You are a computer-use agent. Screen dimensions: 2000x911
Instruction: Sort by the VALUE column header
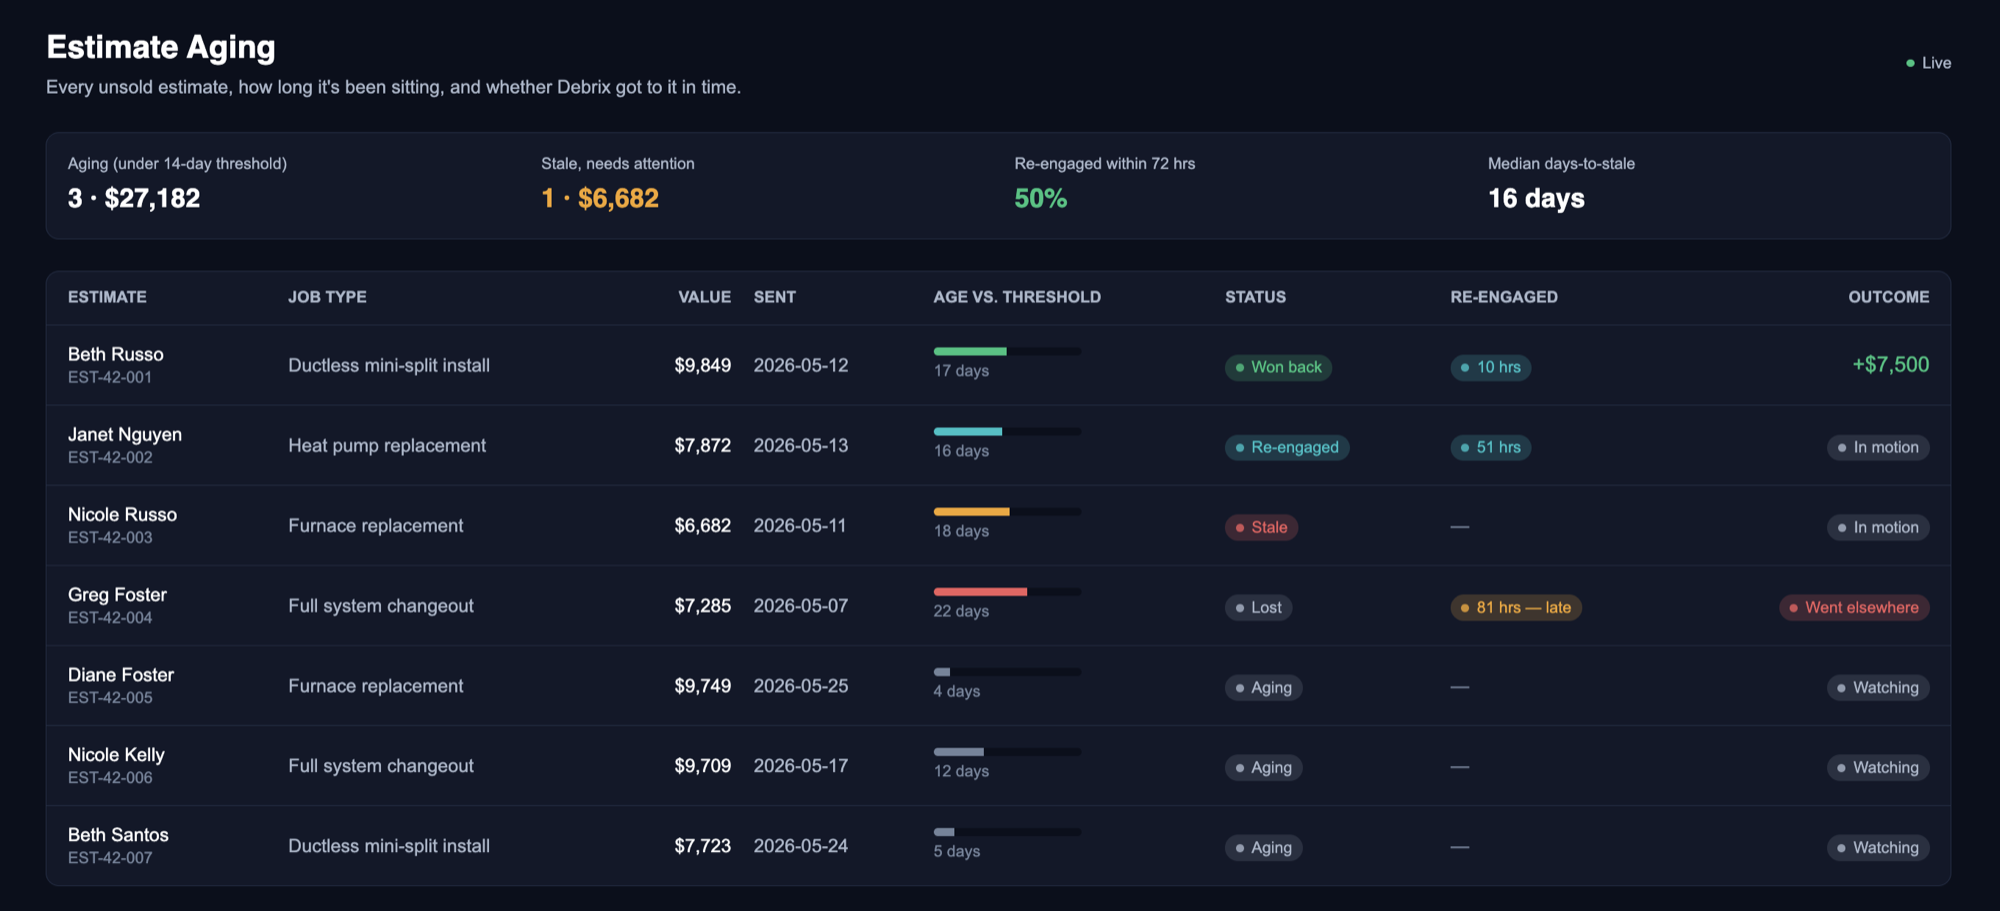pos(704,297)
